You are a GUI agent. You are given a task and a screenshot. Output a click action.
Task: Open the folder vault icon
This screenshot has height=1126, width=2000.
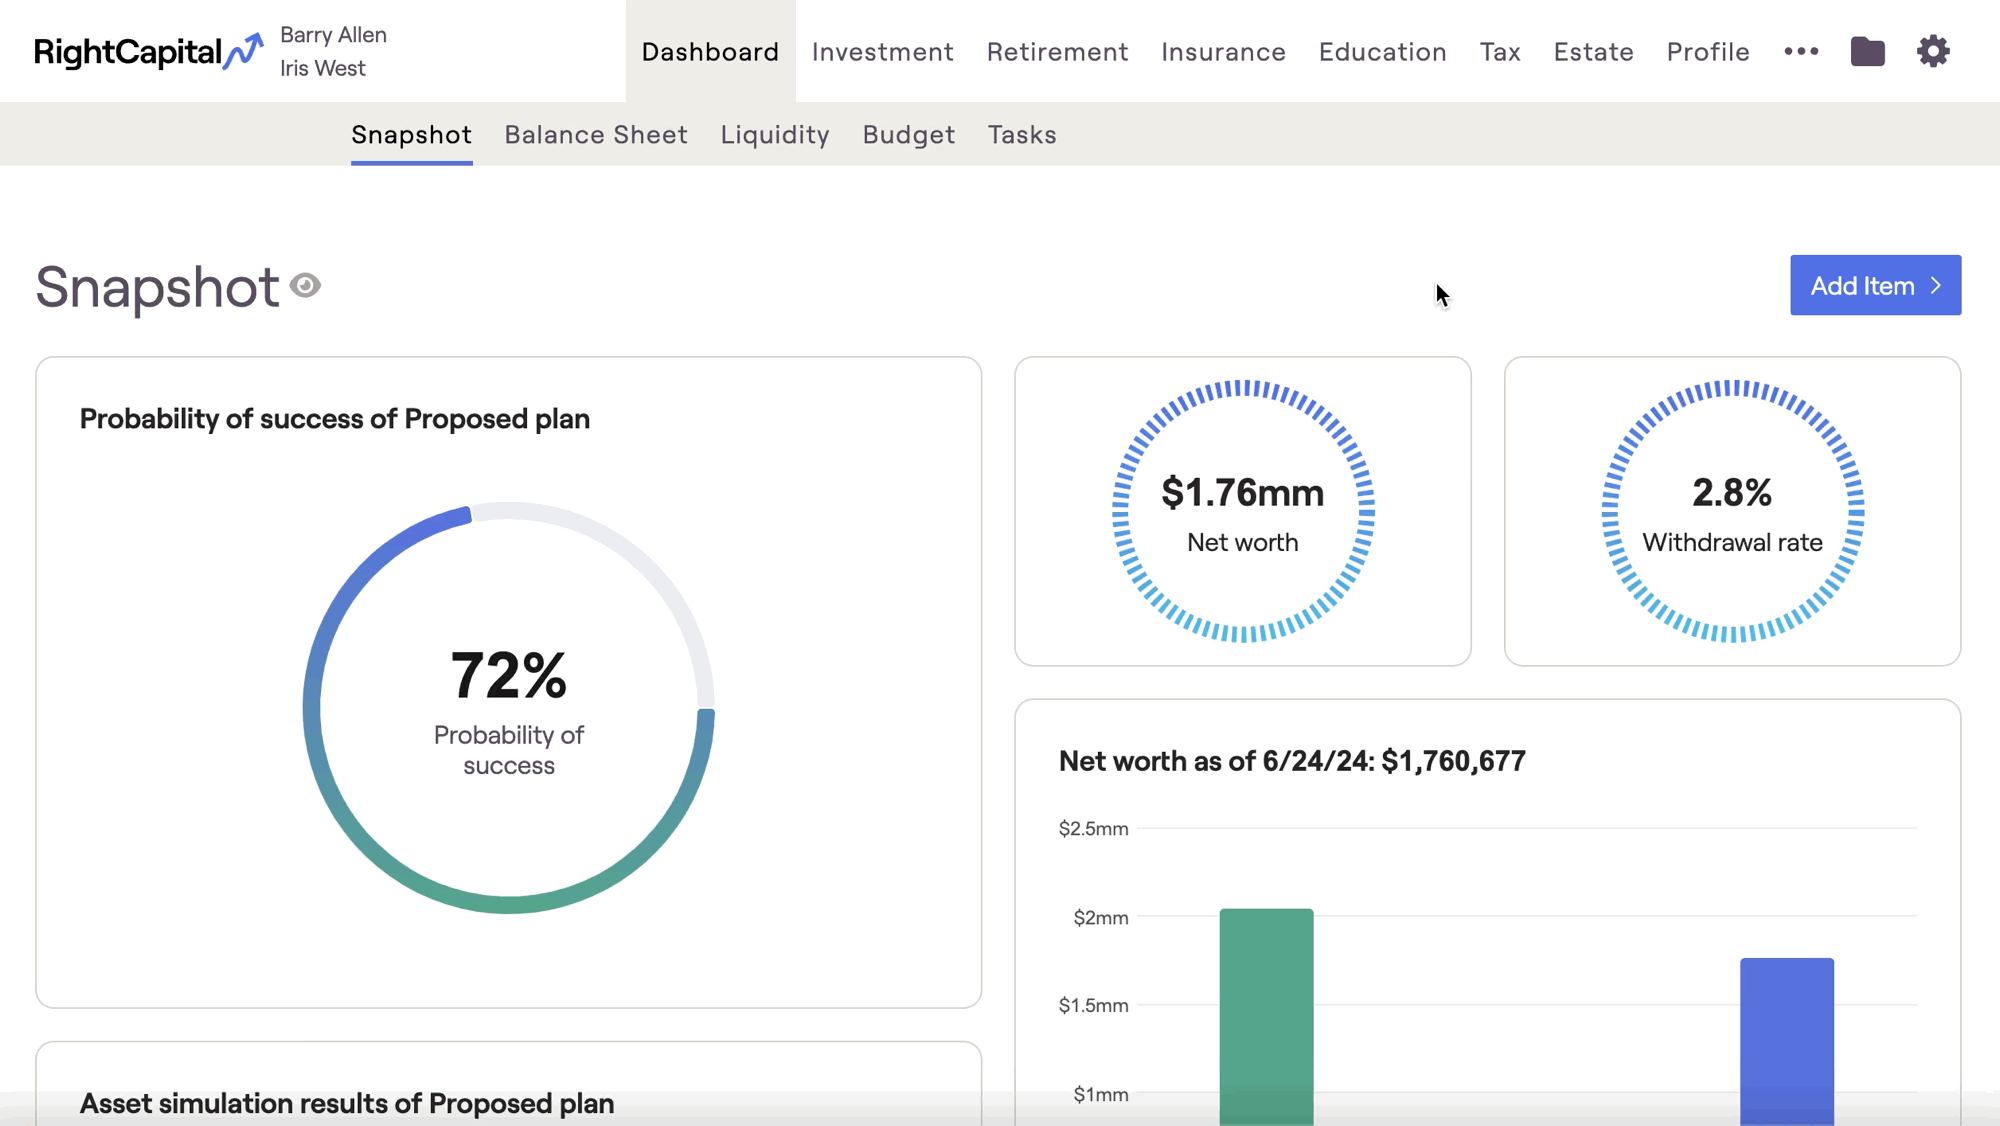click(x=1867, y=51)
